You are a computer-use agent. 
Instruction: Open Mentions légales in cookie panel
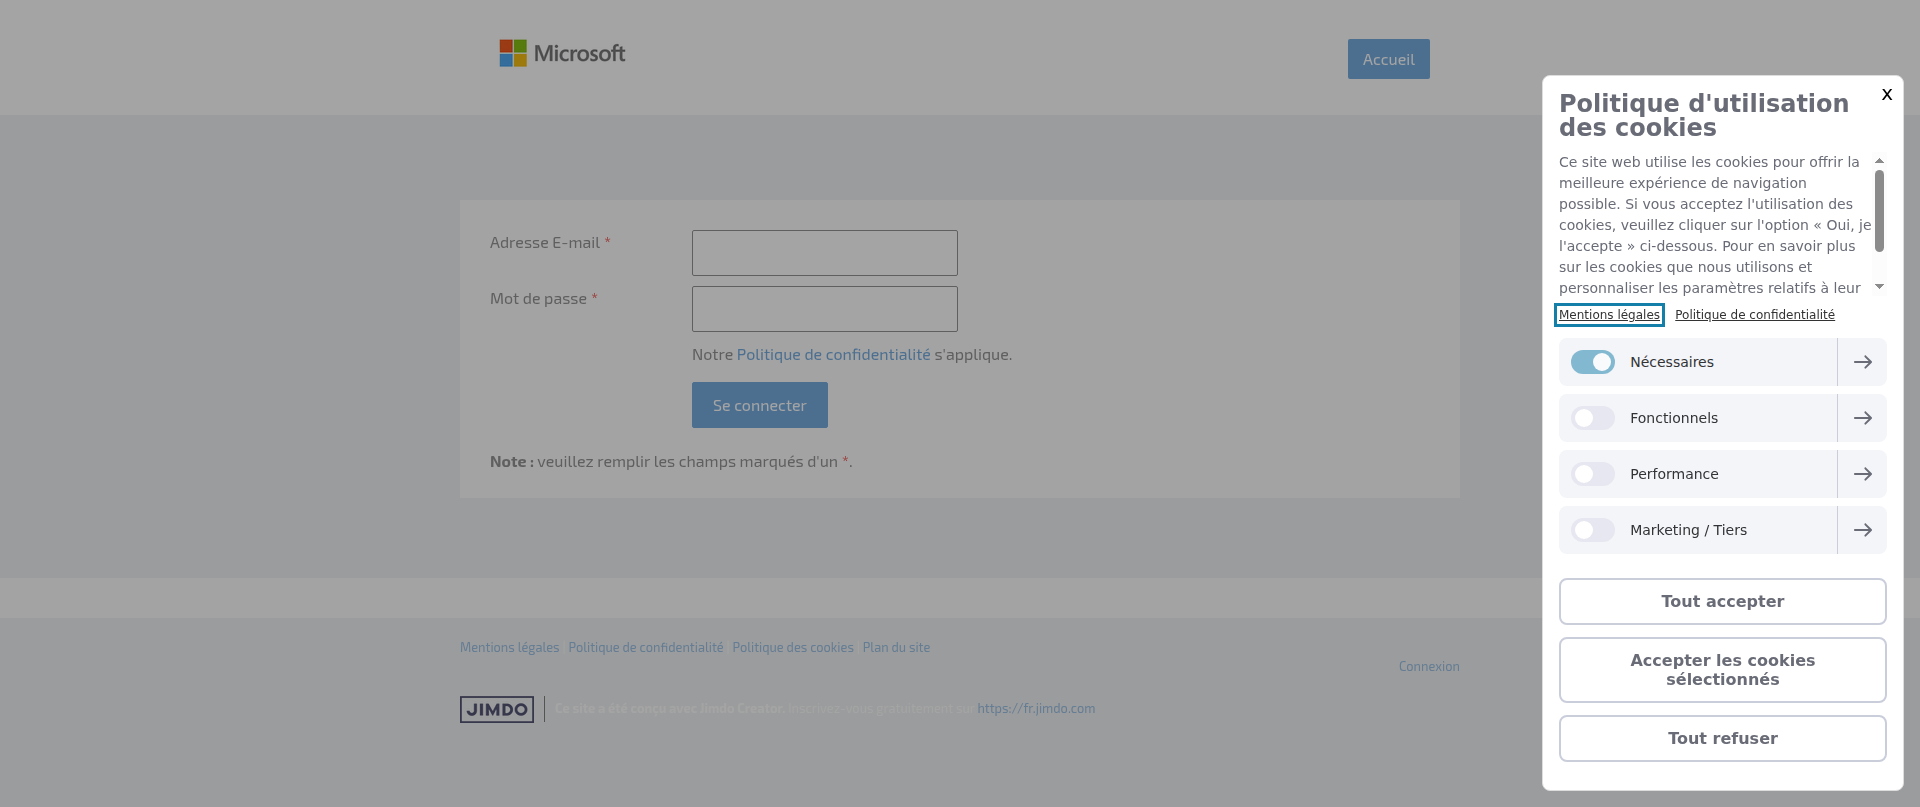(1609, 315)
